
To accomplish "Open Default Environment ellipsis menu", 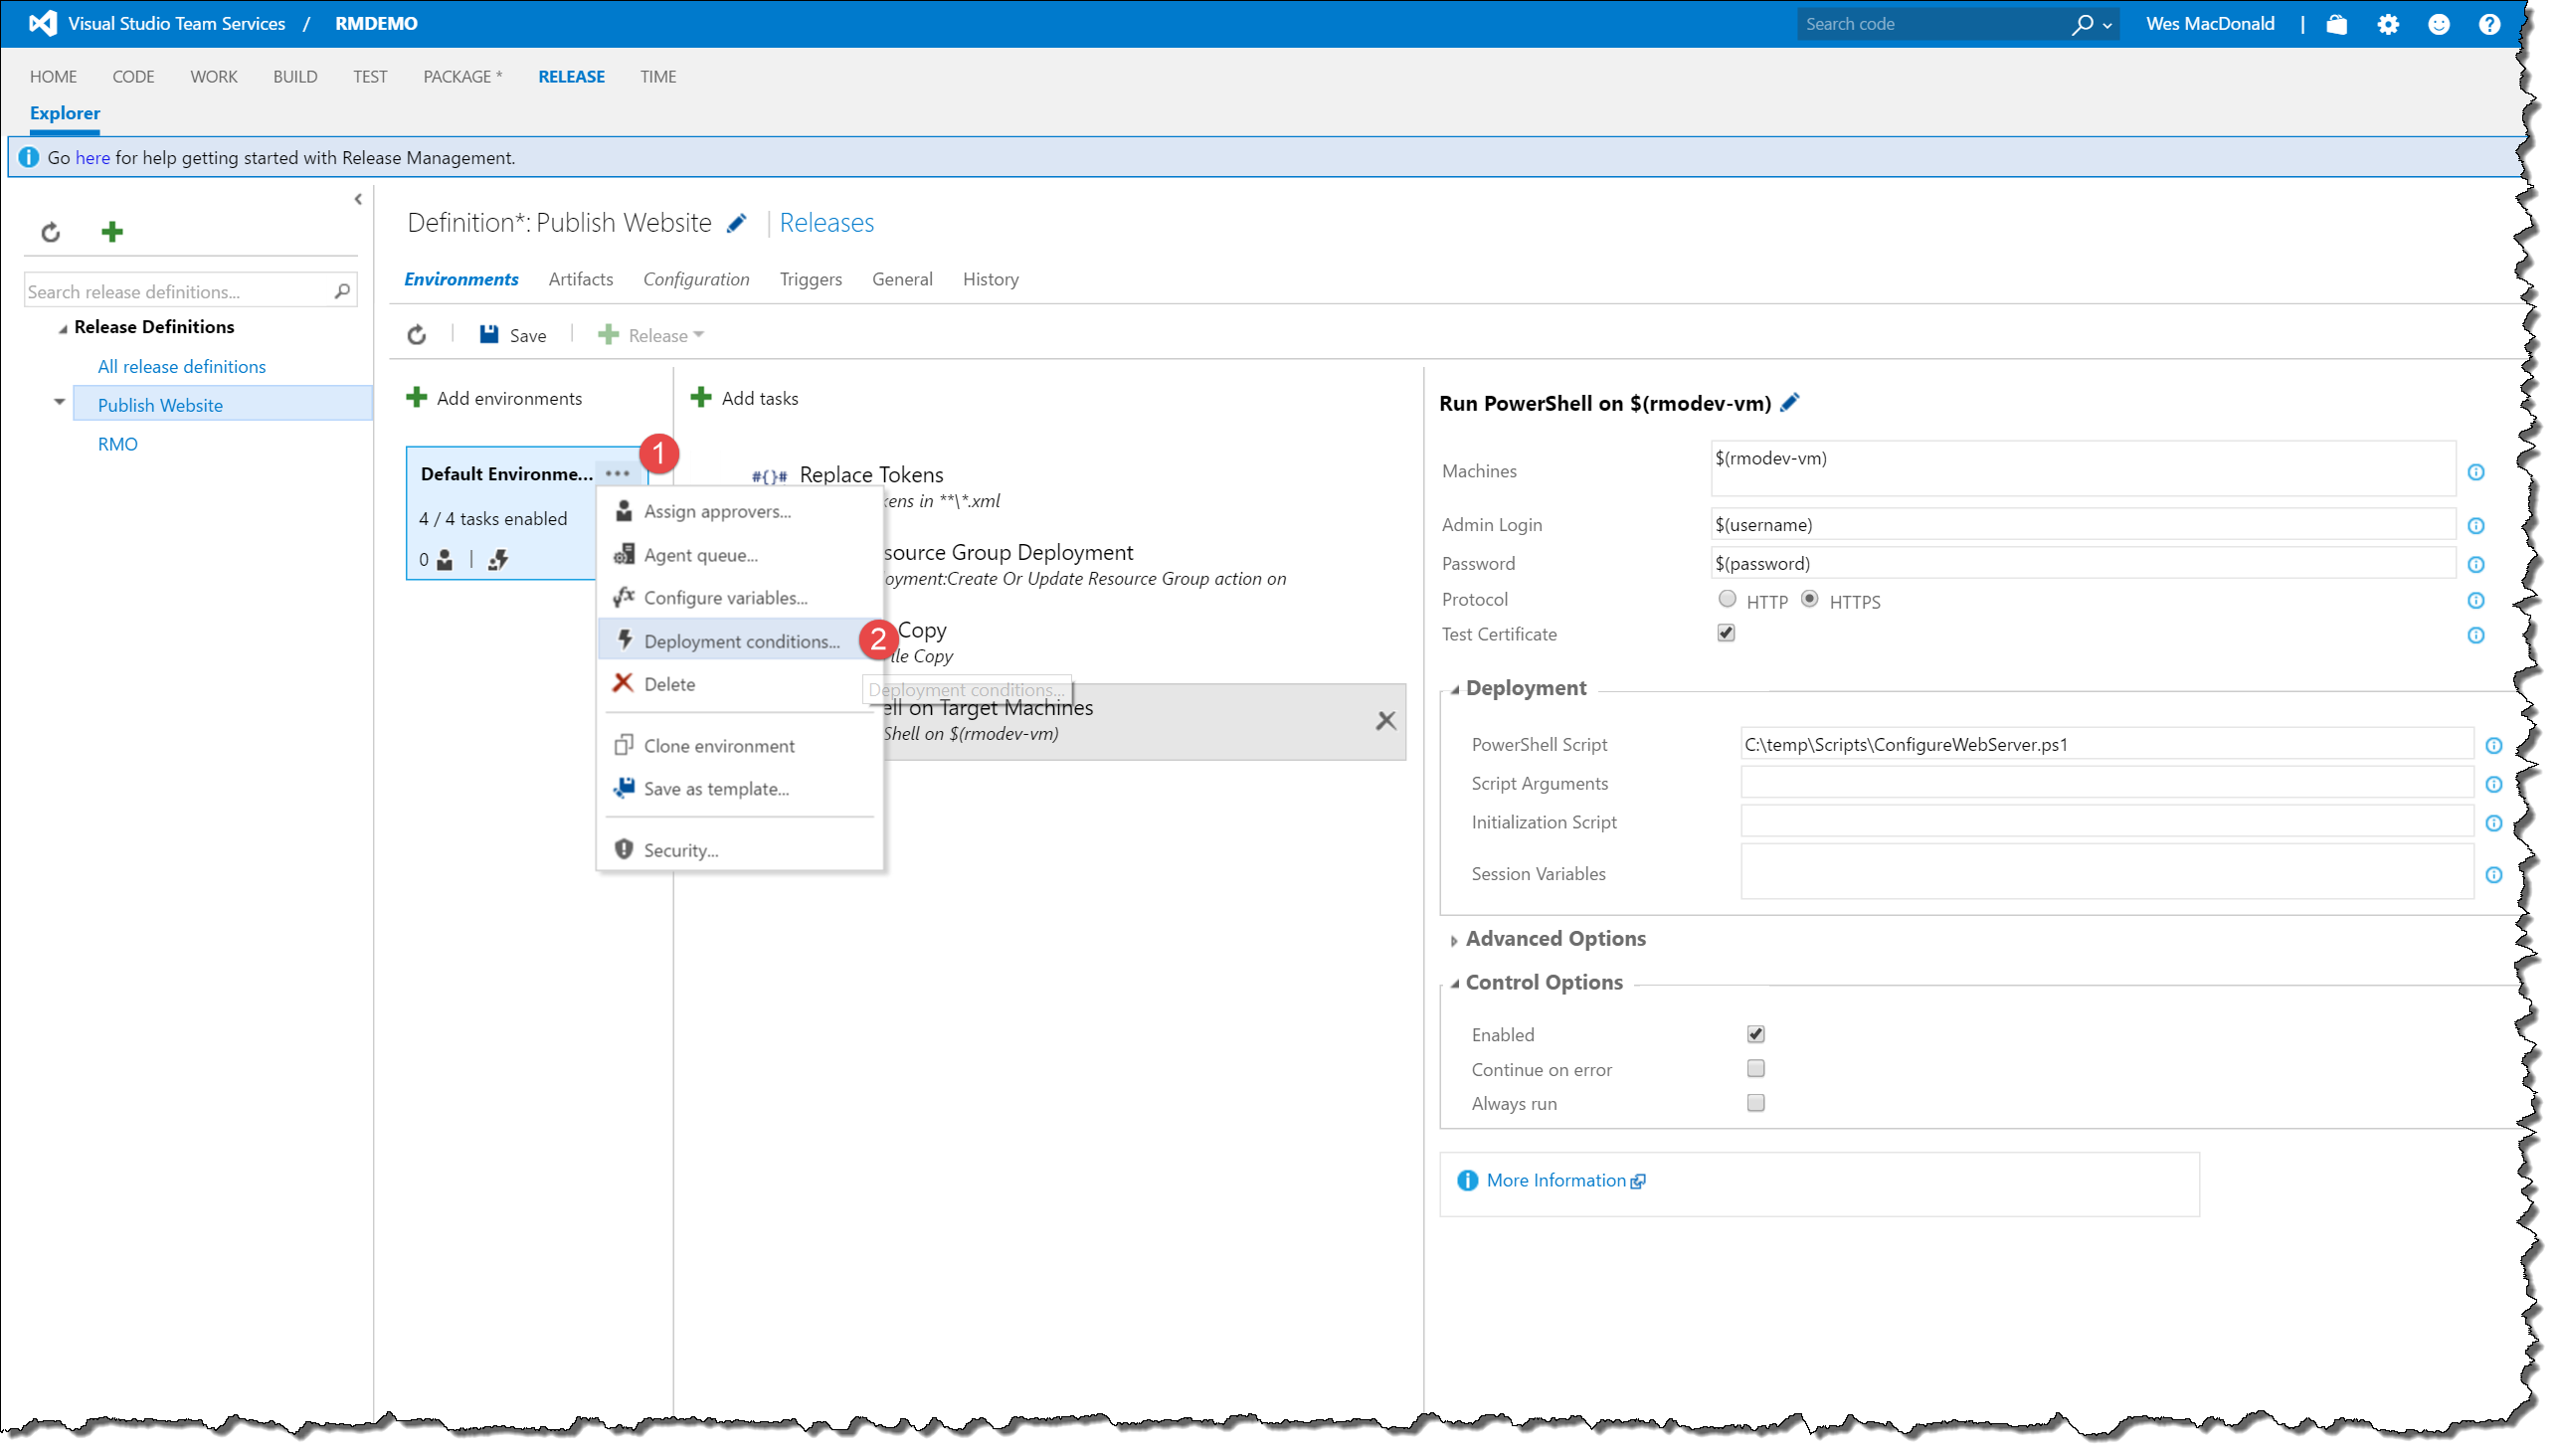I will pyautogui.click(x=617, y=474).
